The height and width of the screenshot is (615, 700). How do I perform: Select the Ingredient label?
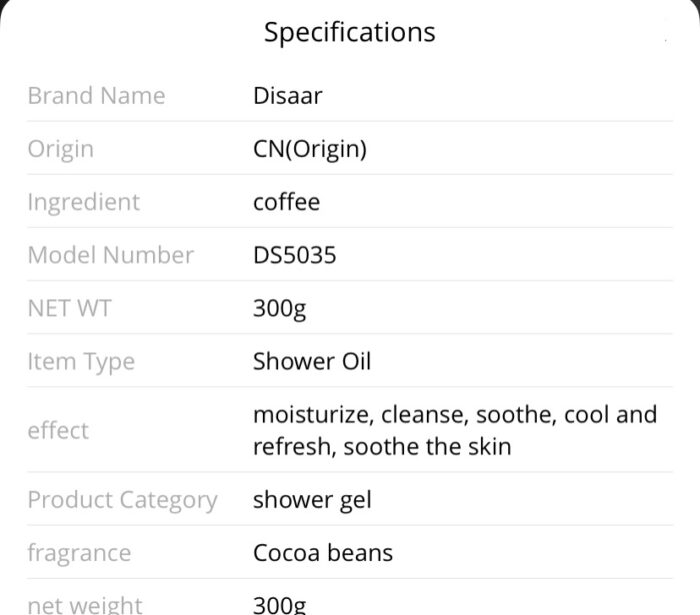(x=83, y=202)
